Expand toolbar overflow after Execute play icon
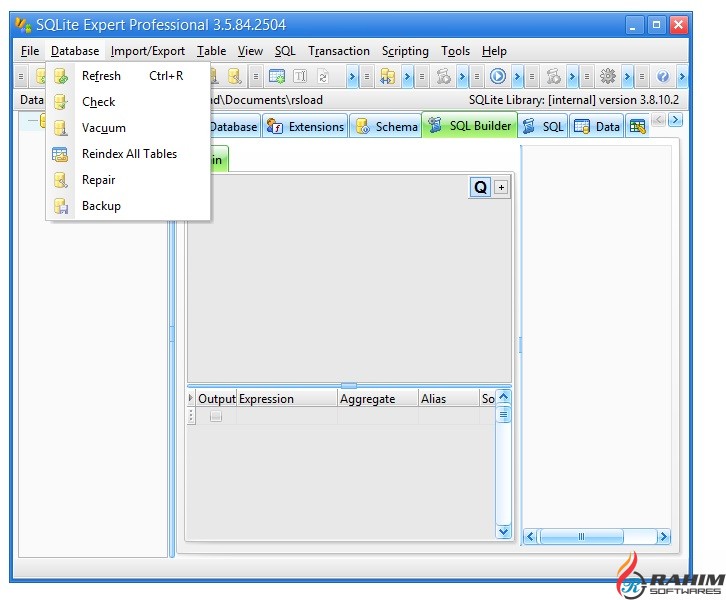Screen dimensions: 726x600 pos(518,77)
